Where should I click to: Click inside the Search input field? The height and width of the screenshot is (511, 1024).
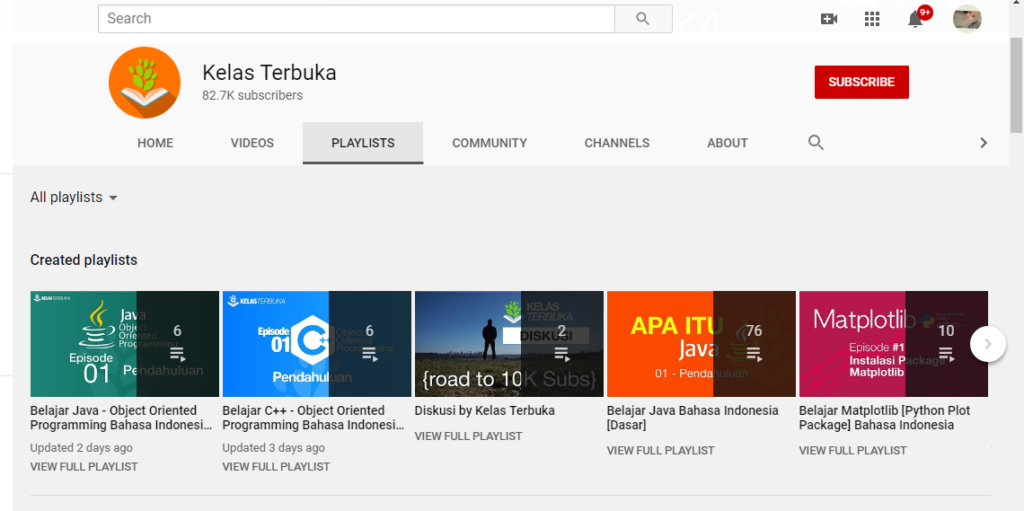click(x=357, y=19)
